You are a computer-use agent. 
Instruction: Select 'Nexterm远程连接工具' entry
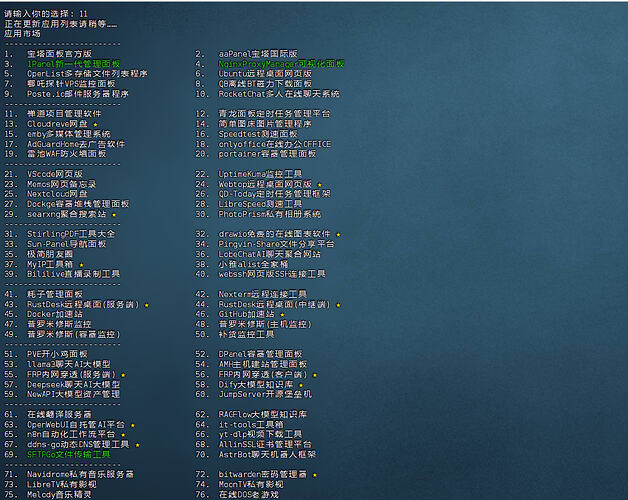pyautogui.click(x=263, y=294)
